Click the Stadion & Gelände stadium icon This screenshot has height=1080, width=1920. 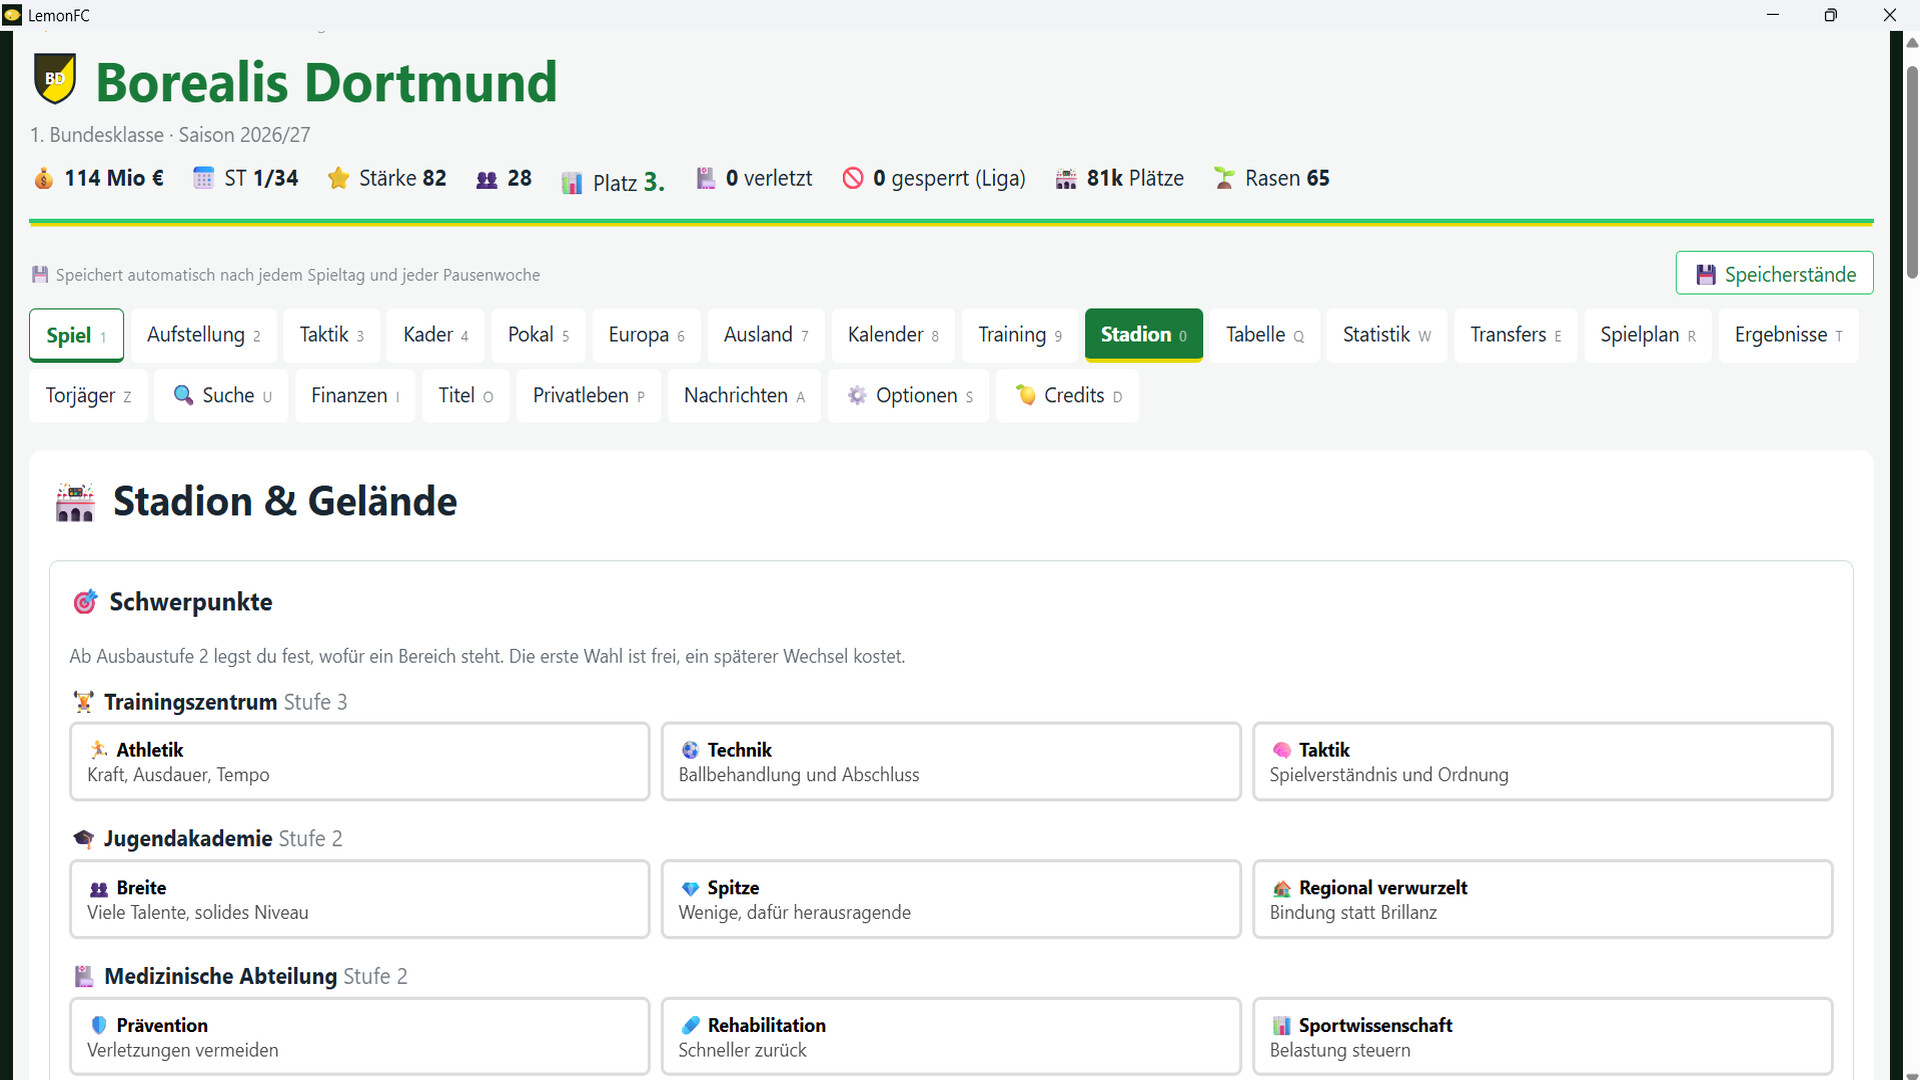tap(75, 502)
